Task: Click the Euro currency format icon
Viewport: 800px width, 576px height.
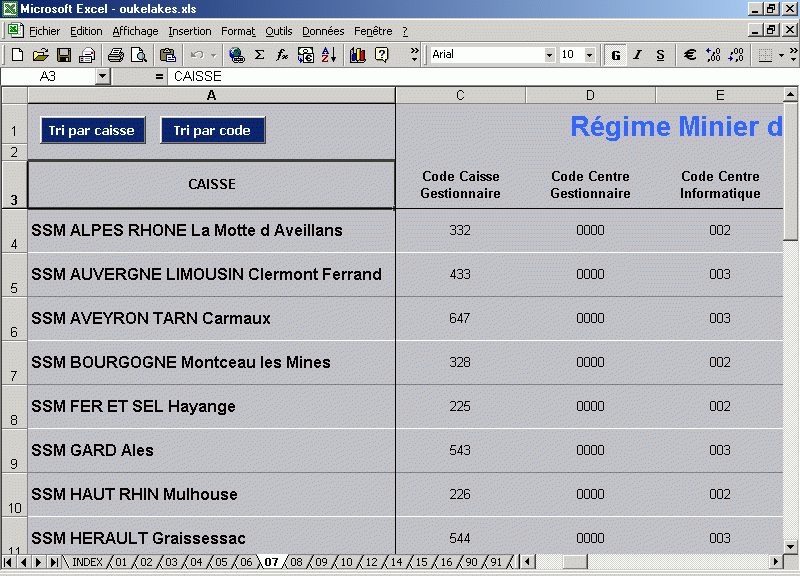Action: [x=690, y=55]
